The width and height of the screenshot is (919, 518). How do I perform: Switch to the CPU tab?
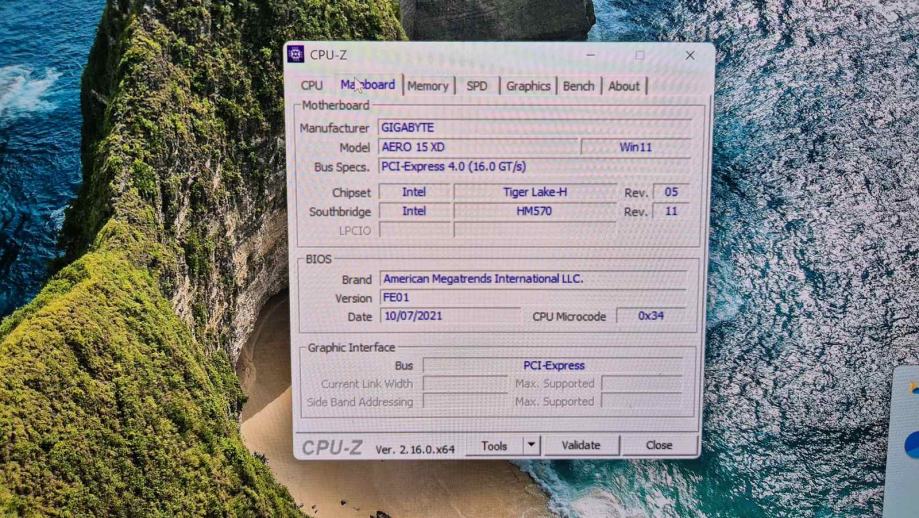(312, 86)
